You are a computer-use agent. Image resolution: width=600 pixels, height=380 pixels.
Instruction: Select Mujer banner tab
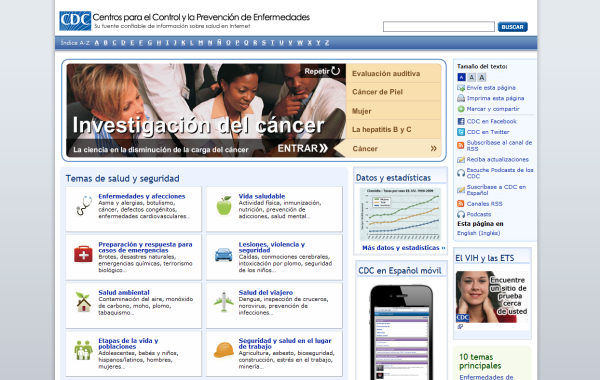[394, 111]
